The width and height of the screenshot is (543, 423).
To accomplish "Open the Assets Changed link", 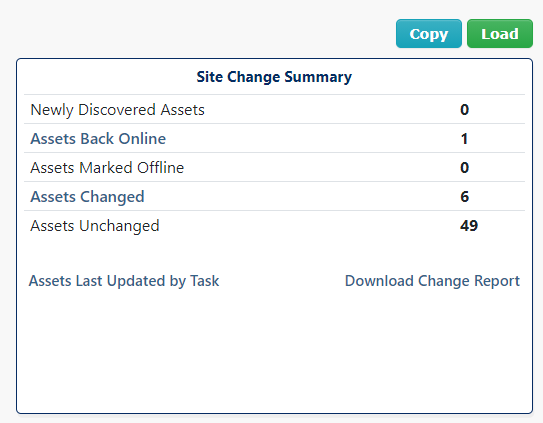I will (87, 197).
